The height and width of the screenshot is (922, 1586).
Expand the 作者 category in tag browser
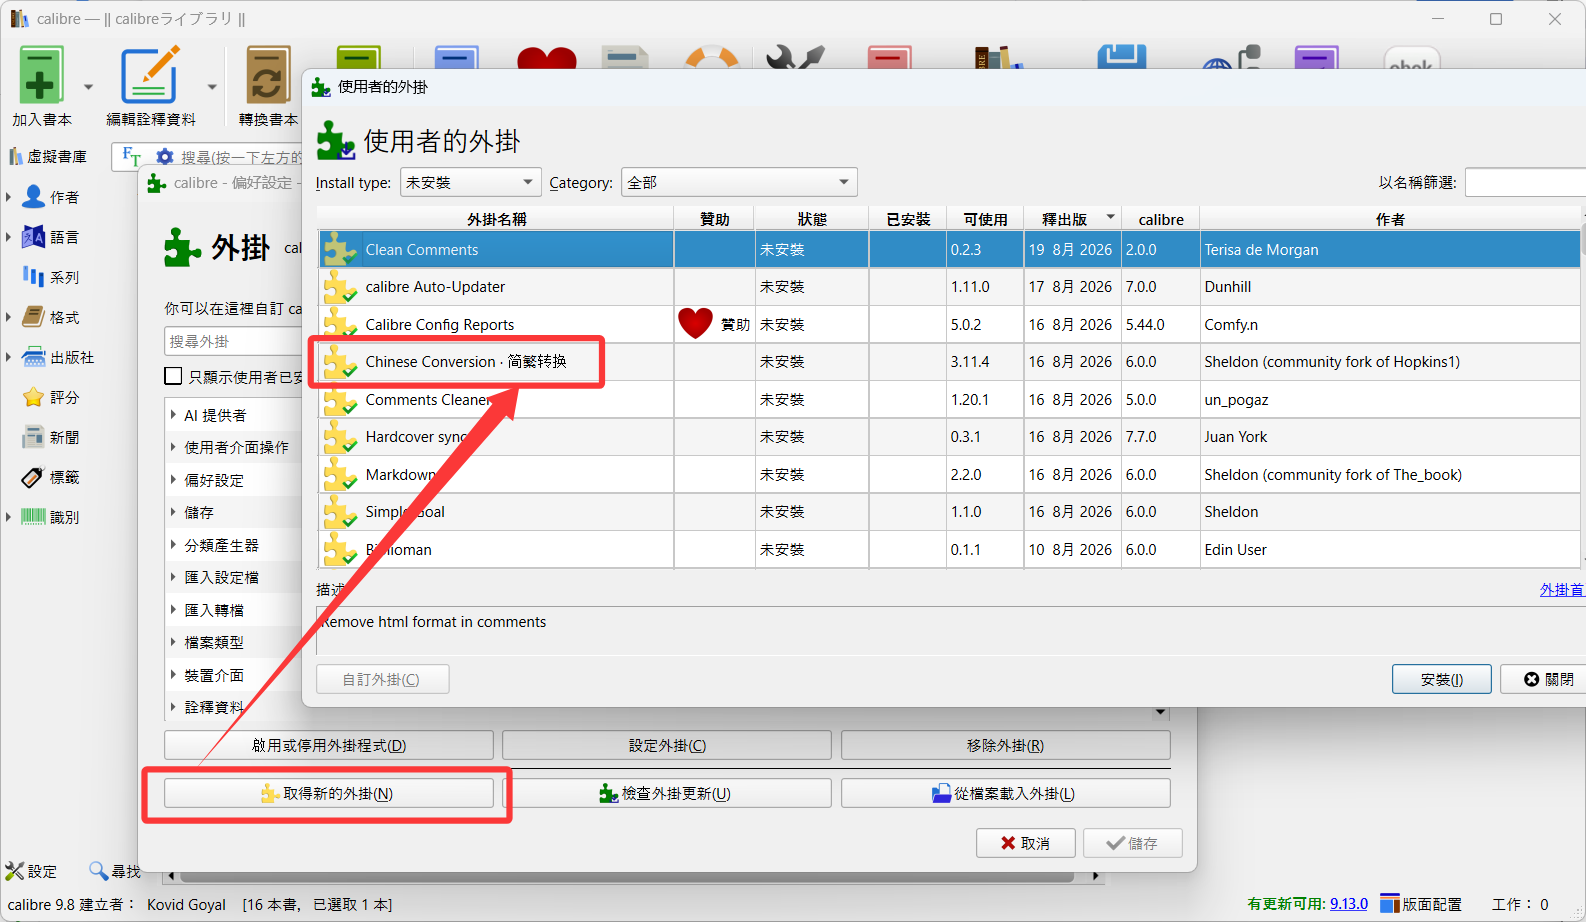(x=8, y=197)
